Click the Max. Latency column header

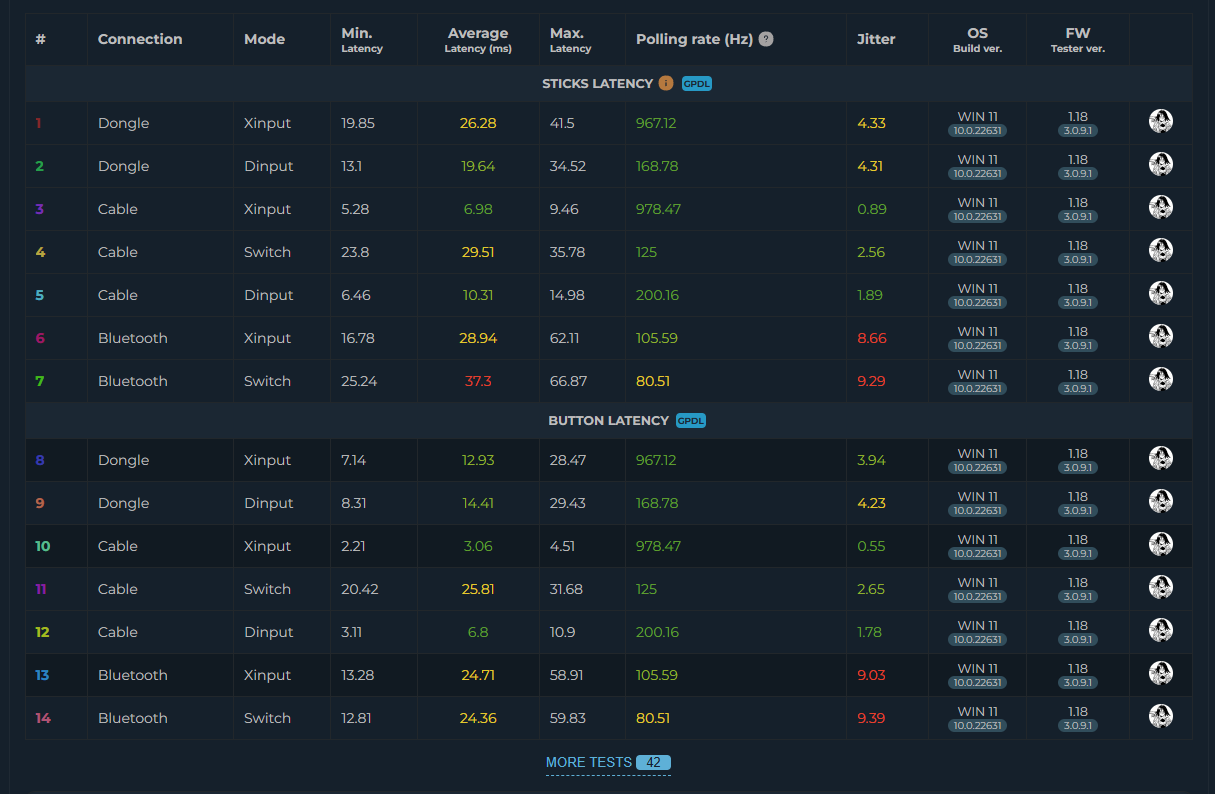571,40
